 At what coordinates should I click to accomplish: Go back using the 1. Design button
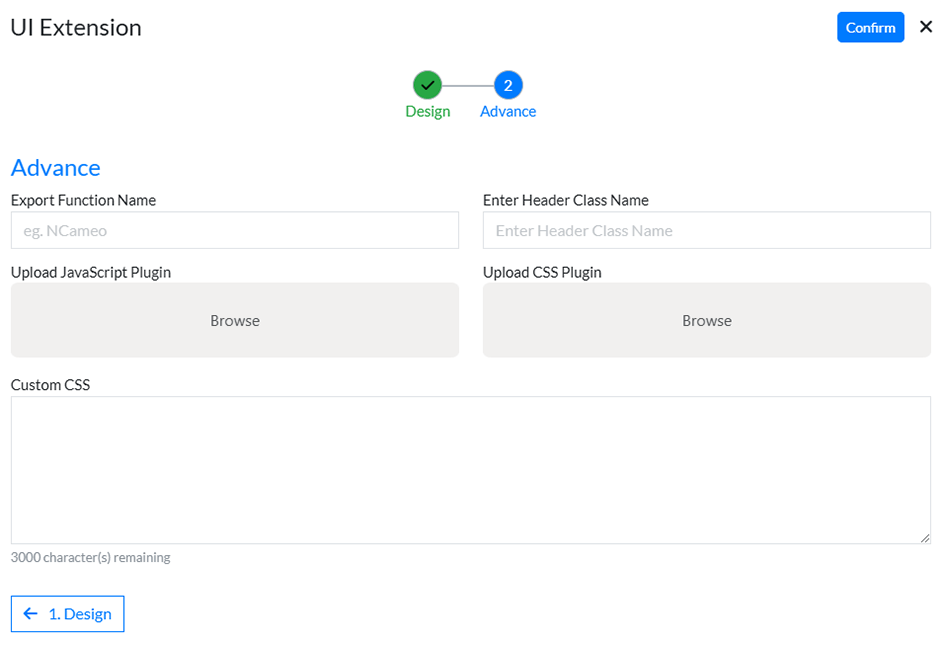tap(68, 614)
